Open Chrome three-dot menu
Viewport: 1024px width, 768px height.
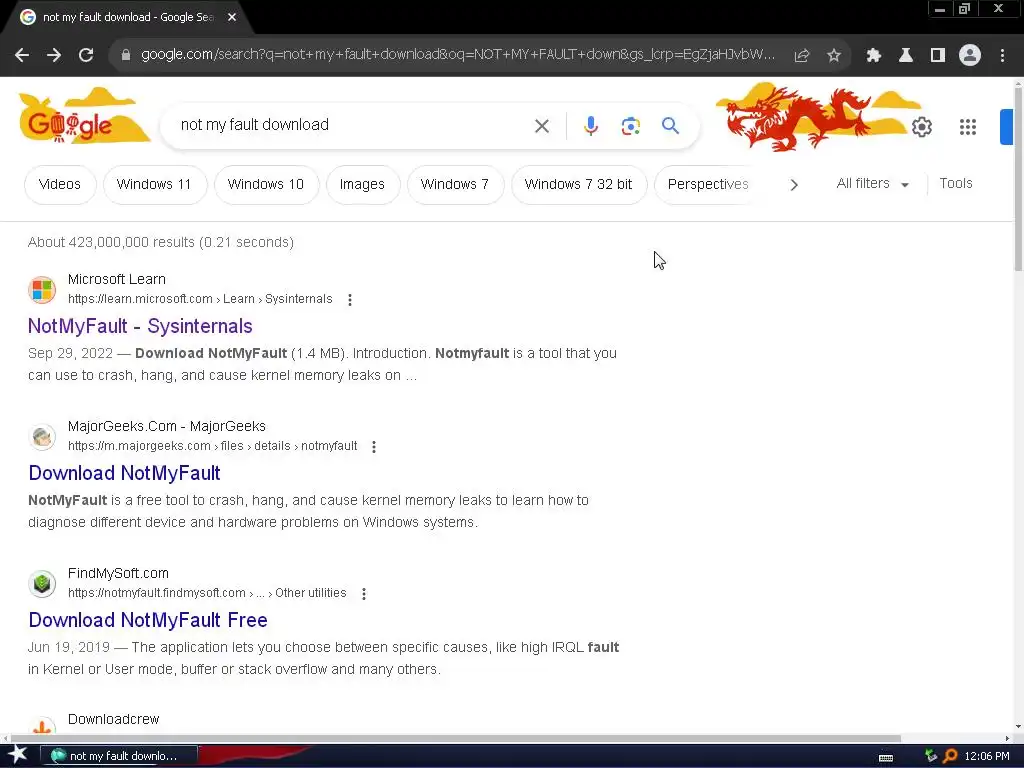[1002, 56]
